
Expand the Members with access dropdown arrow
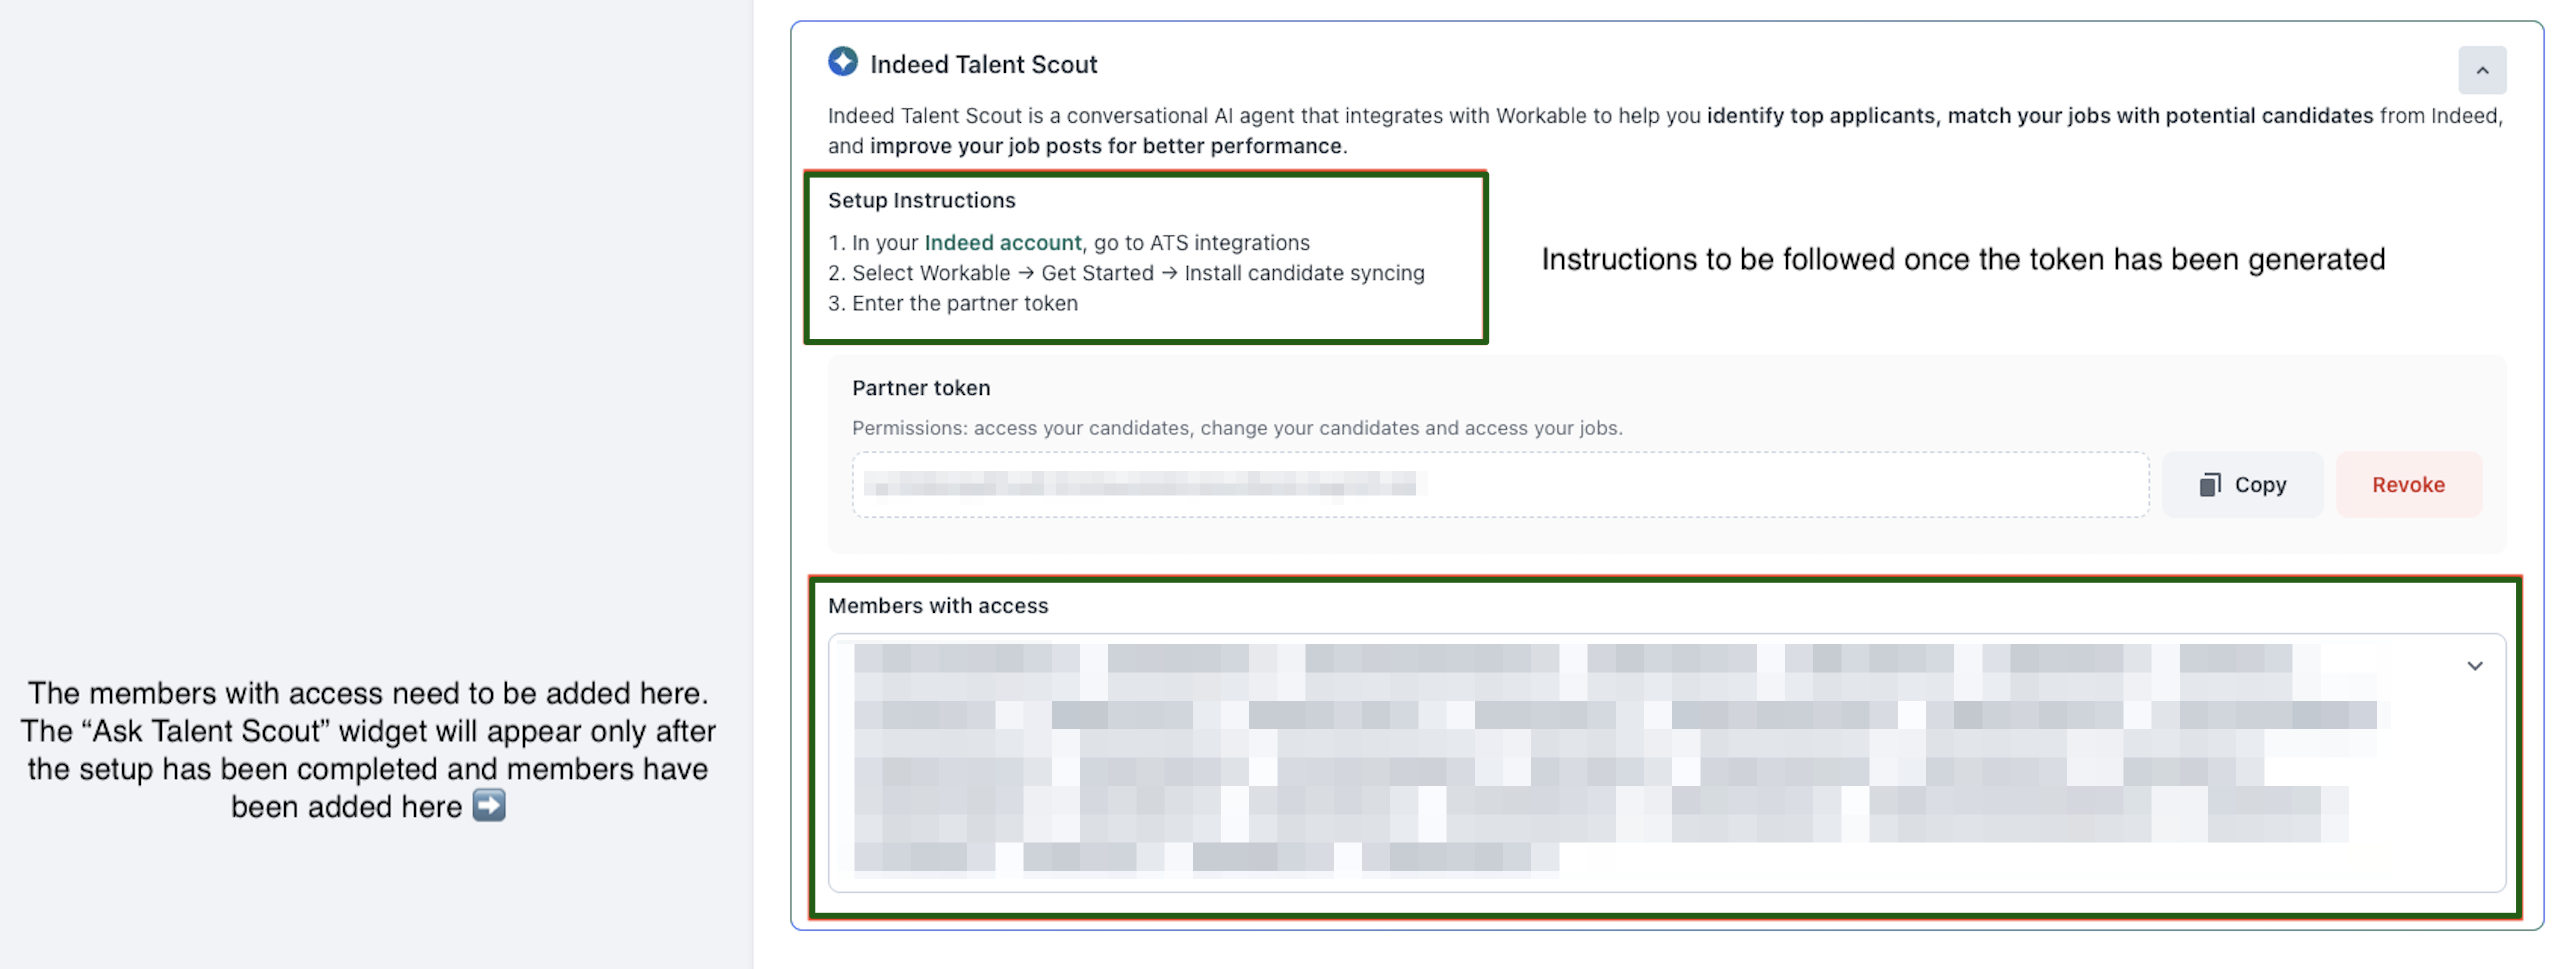[x=2474, y=666]
